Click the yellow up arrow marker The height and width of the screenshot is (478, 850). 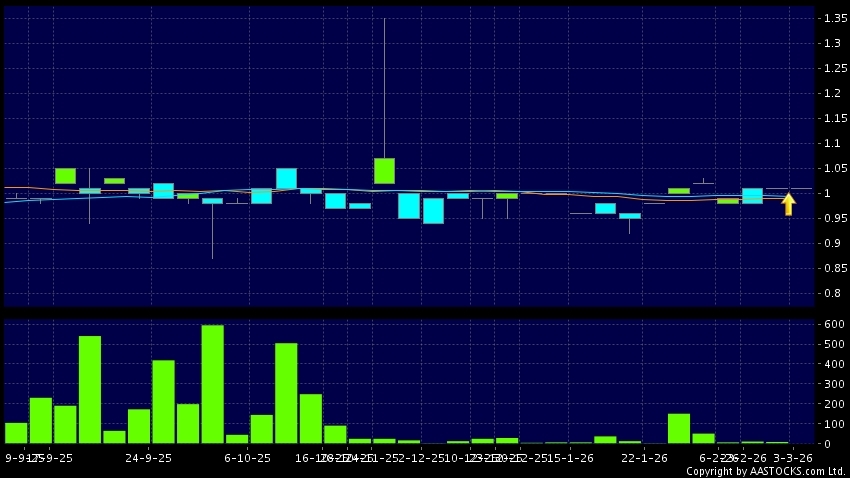[x=788, y=204]
